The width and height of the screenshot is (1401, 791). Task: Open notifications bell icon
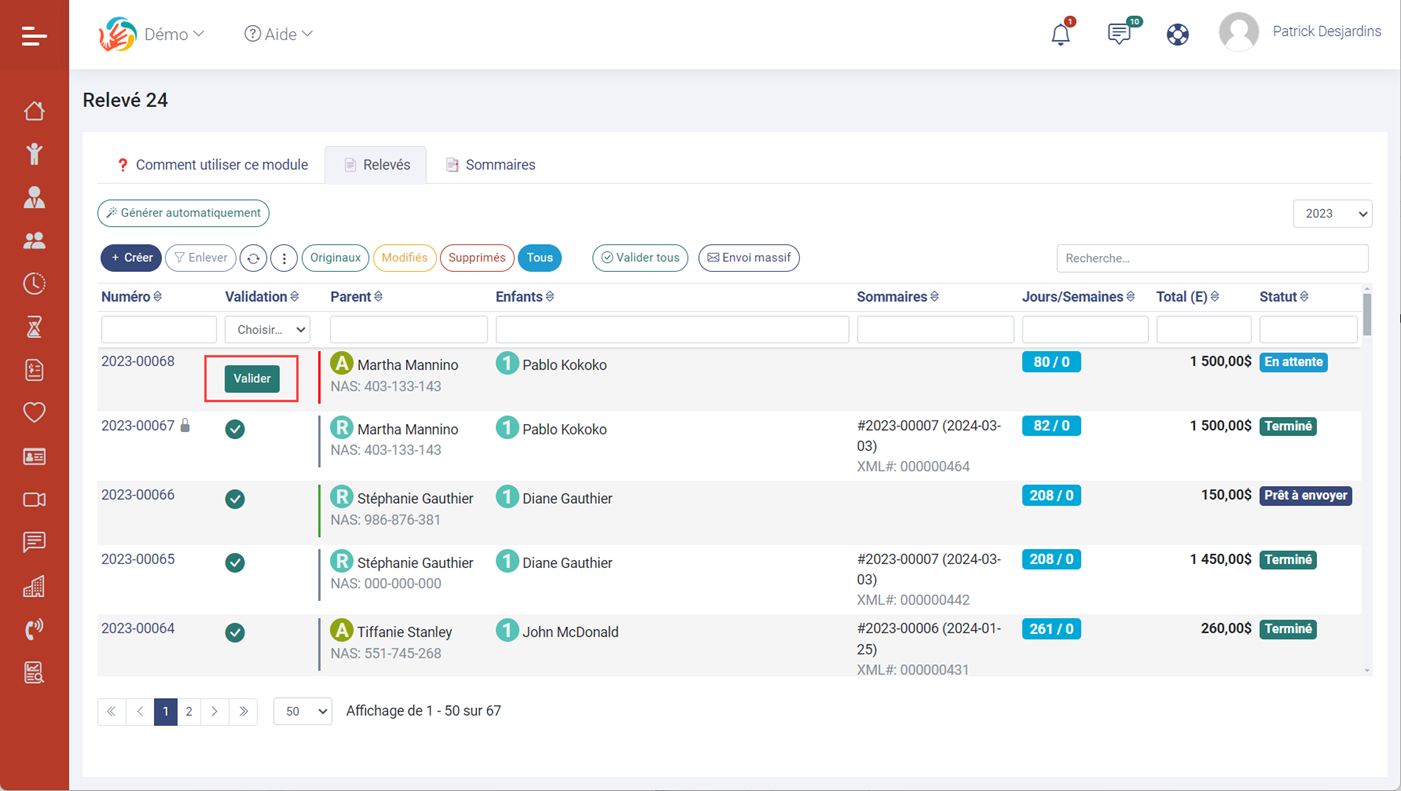[1061, 34]
